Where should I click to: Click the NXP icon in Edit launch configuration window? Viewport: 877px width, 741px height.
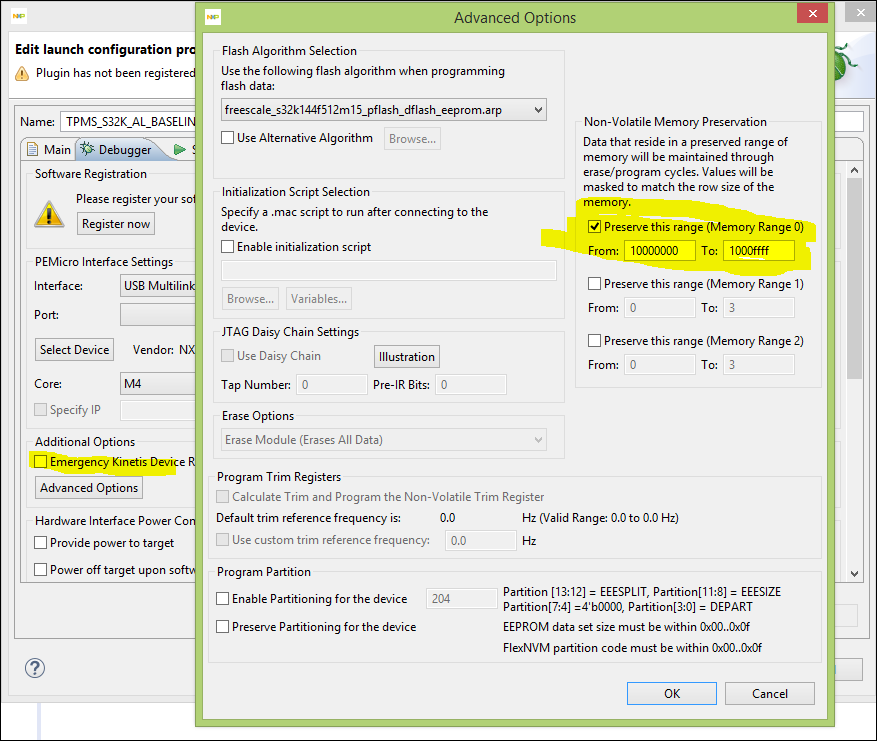tap(18, 16)
